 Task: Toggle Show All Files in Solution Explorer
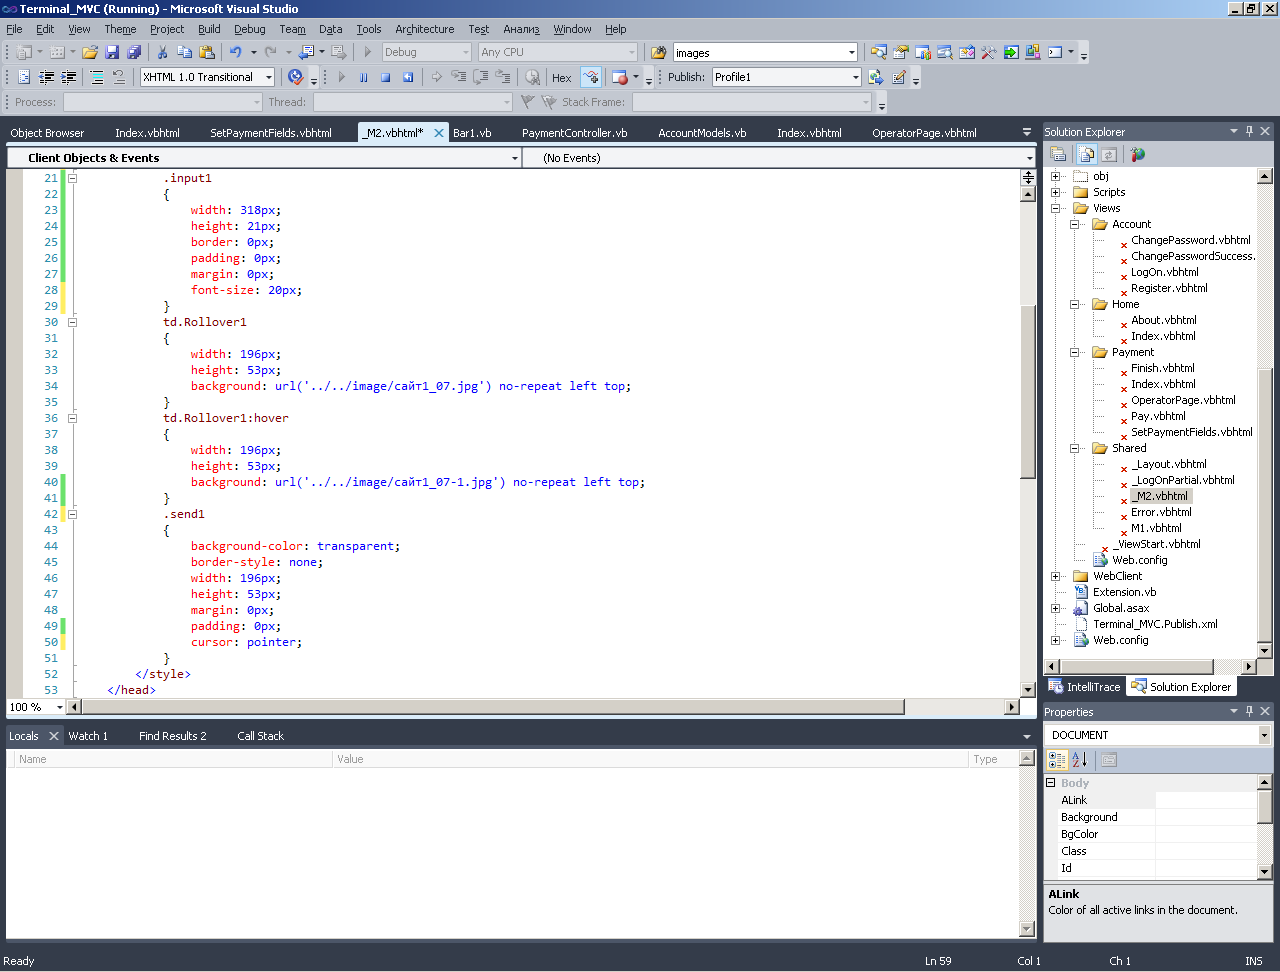point(1086,154)
